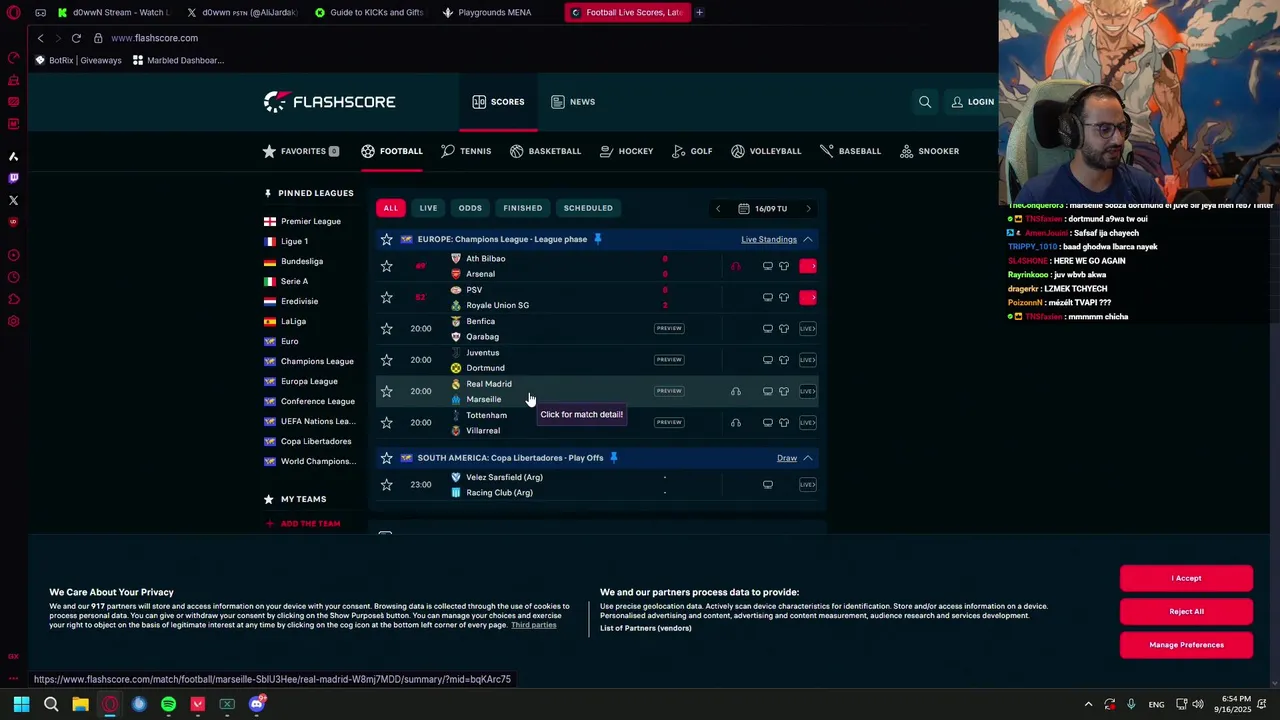Screen dimensions: 1280x720
Task: Open Preview for Benfica vs Qarabag
Action: click(x=669, y=328)
